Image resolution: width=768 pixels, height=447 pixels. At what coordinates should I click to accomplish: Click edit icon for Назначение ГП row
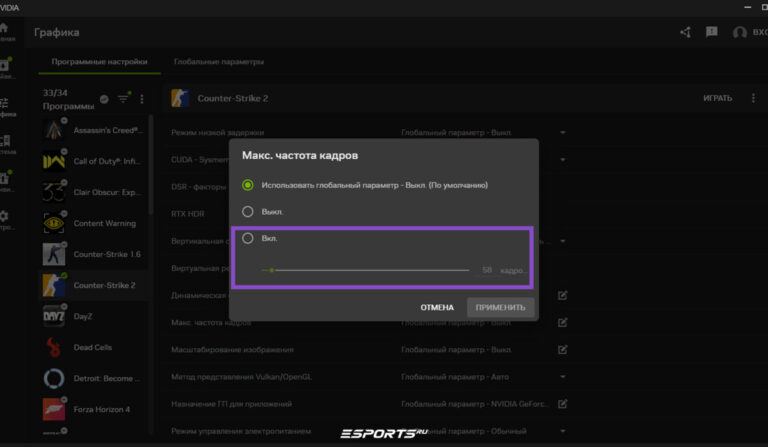click(x=562, y=404)
